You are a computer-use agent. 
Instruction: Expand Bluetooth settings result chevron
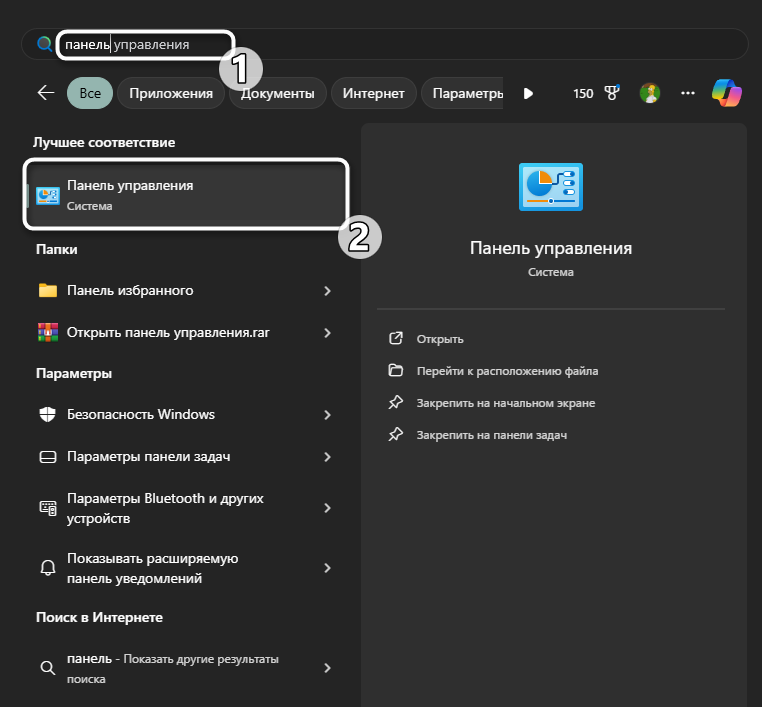pyautogui.click(x=328, y=508)
